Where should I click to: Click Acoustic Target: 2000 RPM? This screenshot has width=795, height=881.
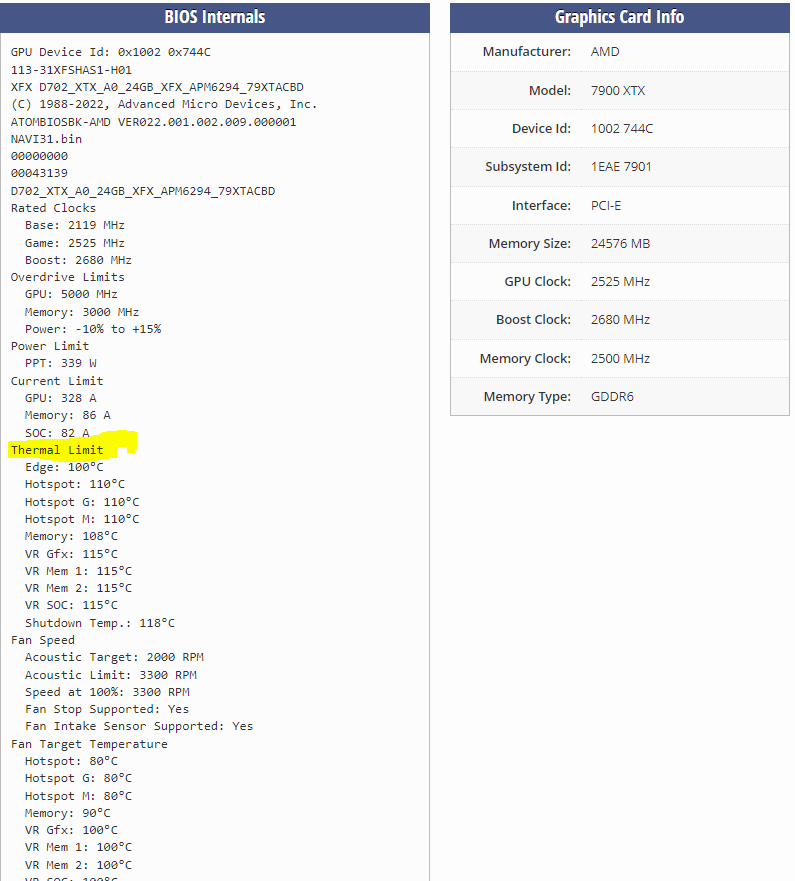point(114,657)
